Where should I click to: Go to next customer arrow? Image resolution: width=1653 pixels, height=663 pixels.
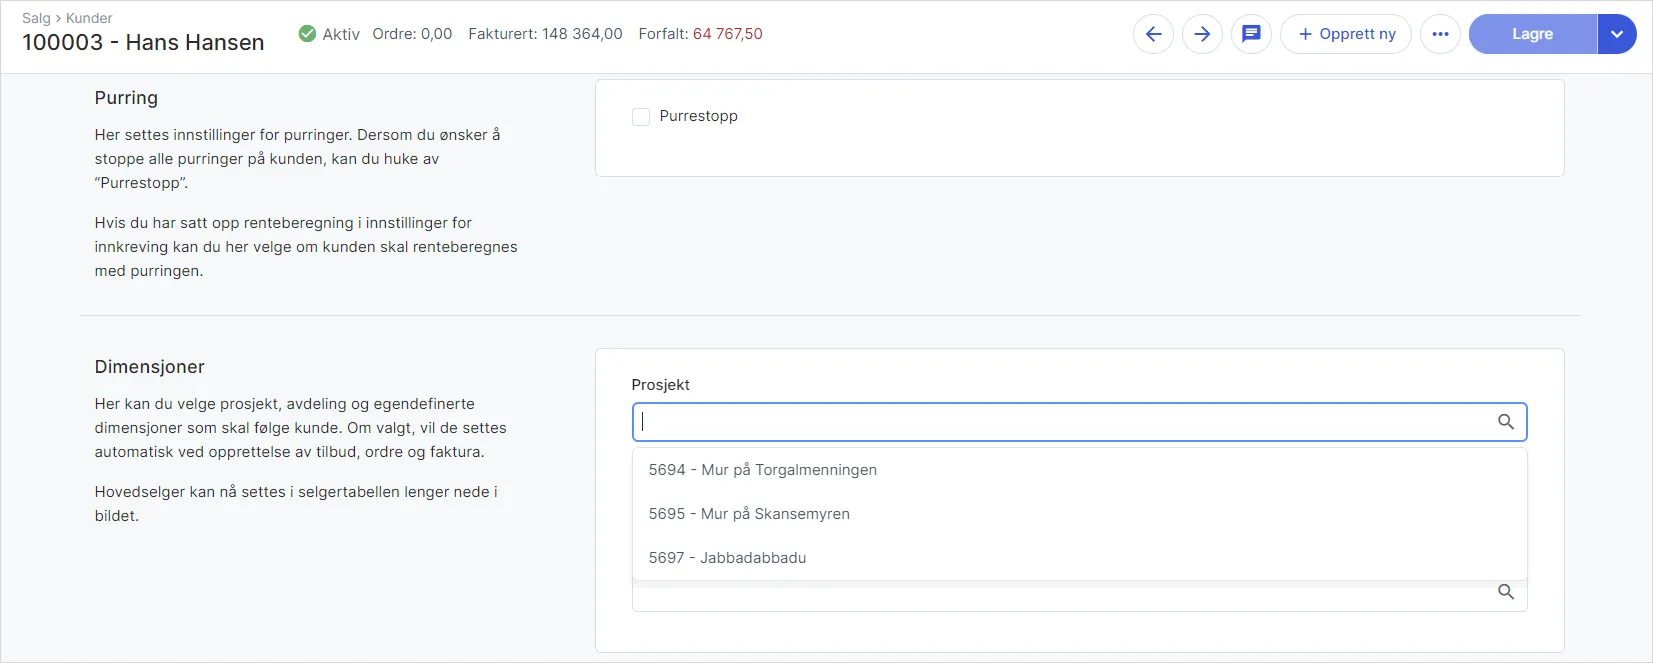tap(1202, 34)
